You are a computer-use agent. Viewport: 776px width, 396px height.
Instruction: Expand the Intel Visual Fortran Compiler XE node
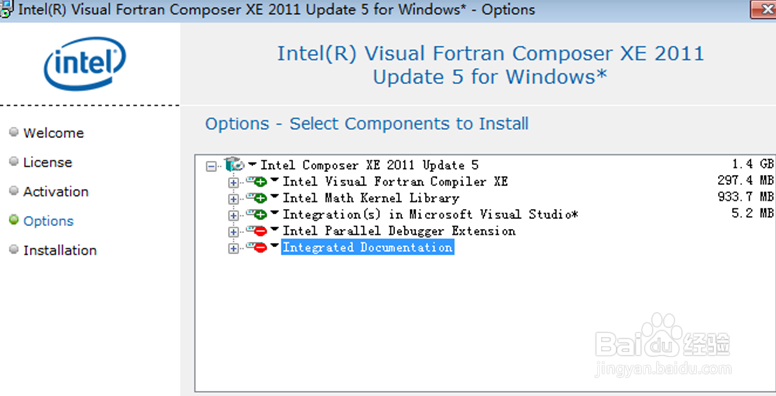pyautogui.click(x=233, y=183)
